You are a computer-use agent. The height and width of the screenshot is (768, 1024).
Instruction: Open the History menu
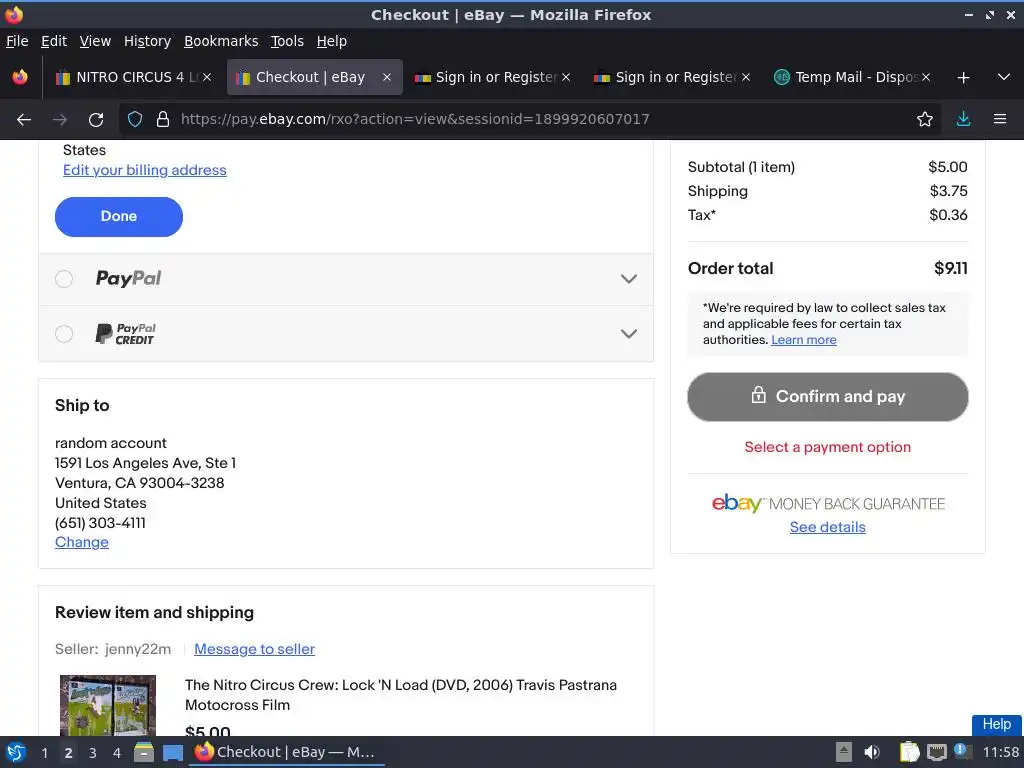coord(148,41)
